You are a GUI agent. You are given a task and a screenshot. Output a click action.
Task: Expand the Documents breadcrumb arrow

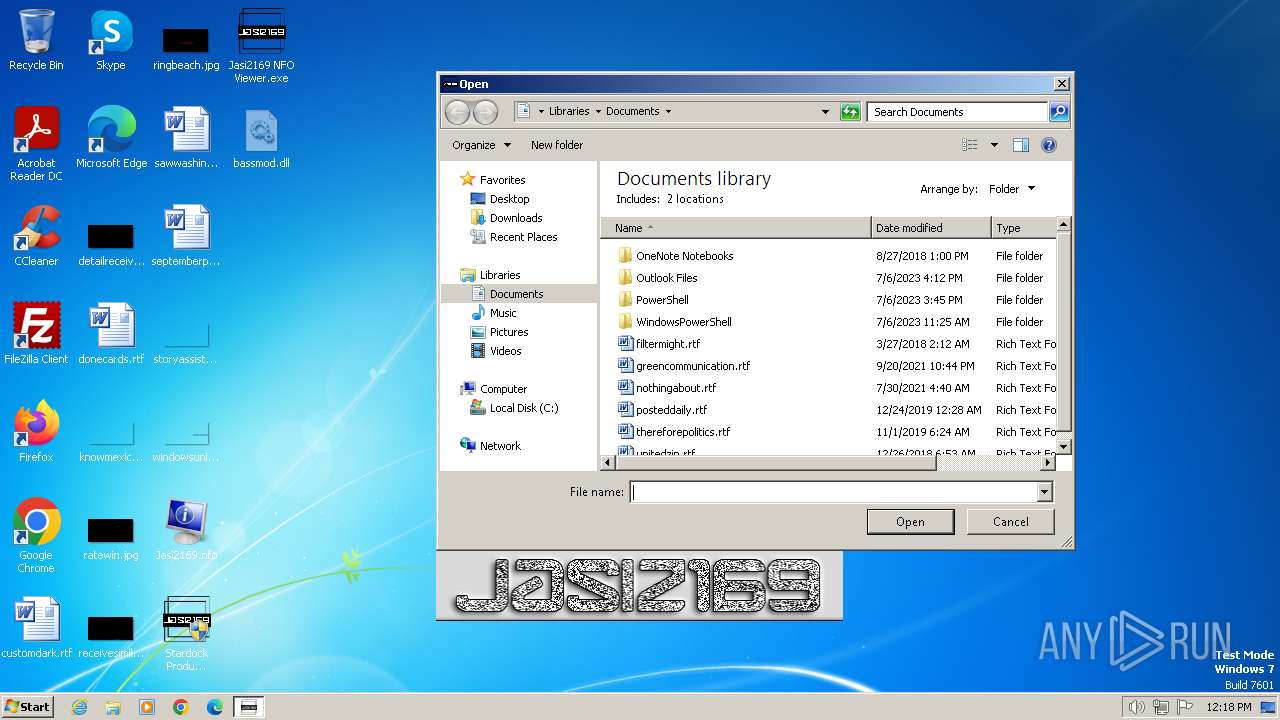668,112
